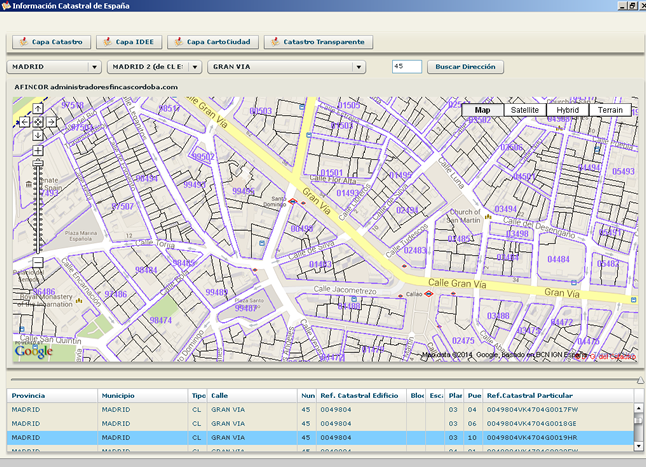Switch to Map view tab
This screenshot has height=467, width=646.
[482, 110]
